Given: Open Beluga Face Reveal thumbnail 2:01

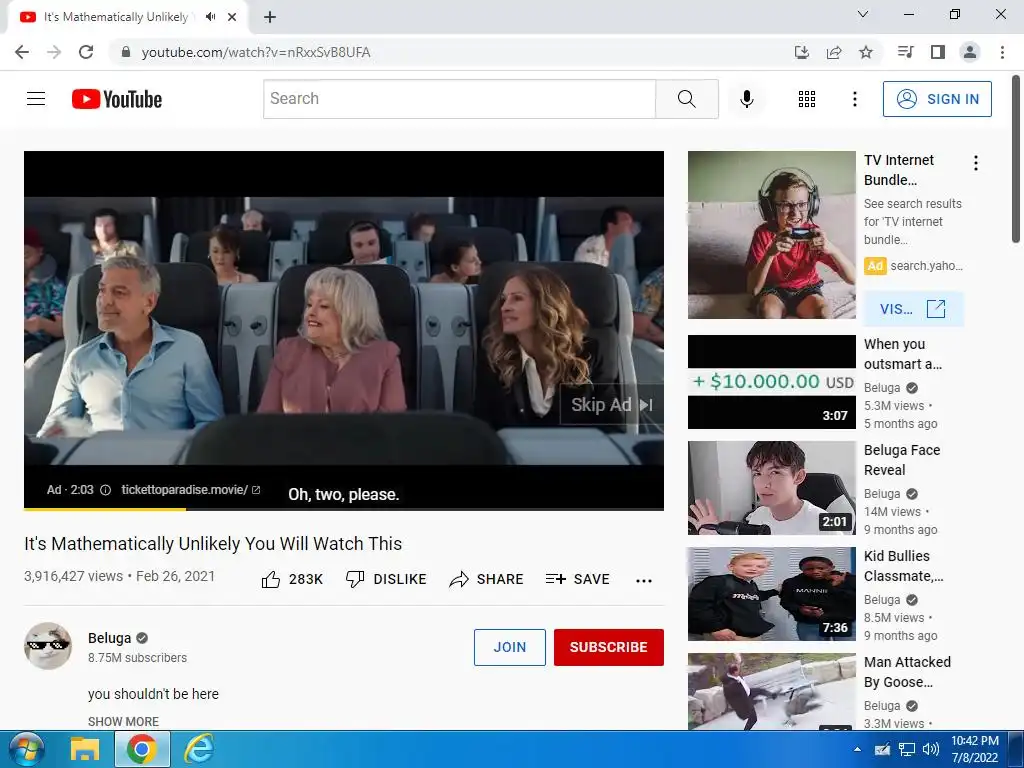Looking at the screenshot, I should coord(771,488).
